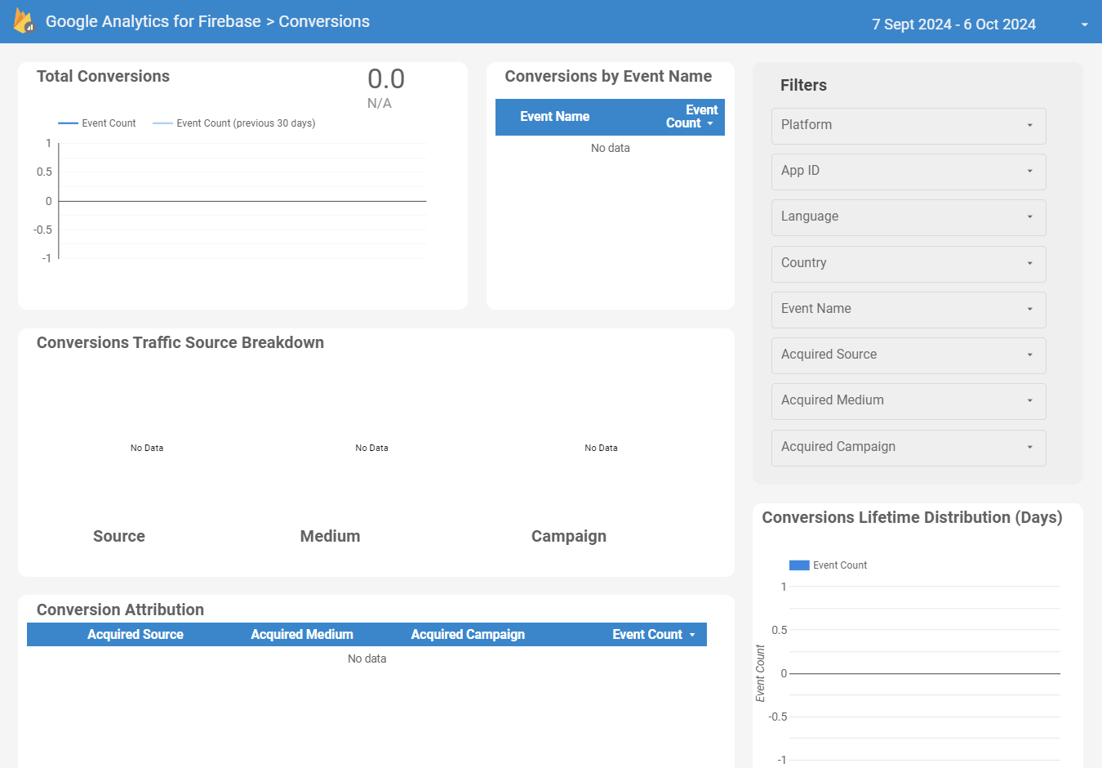1102x768 pixels.
Task: Click the Conversions Traffic Source Breakdown heading
Action: click(180, 342)
